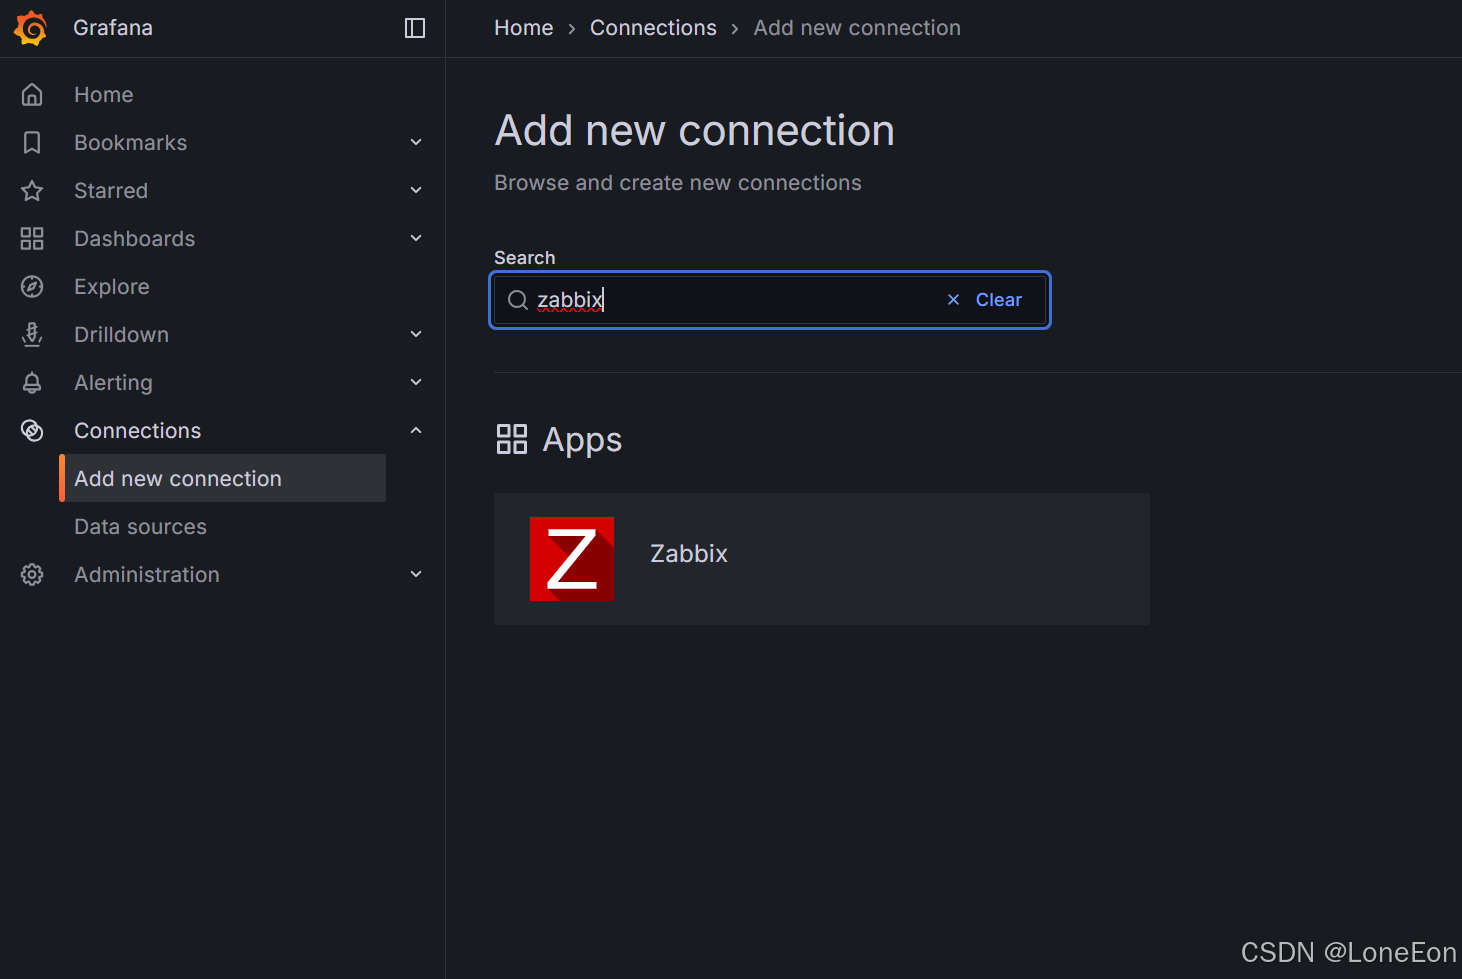Click the Bookmarks icon in sidebar
The width and height of the screenshot is (1462, 979).
32,143
